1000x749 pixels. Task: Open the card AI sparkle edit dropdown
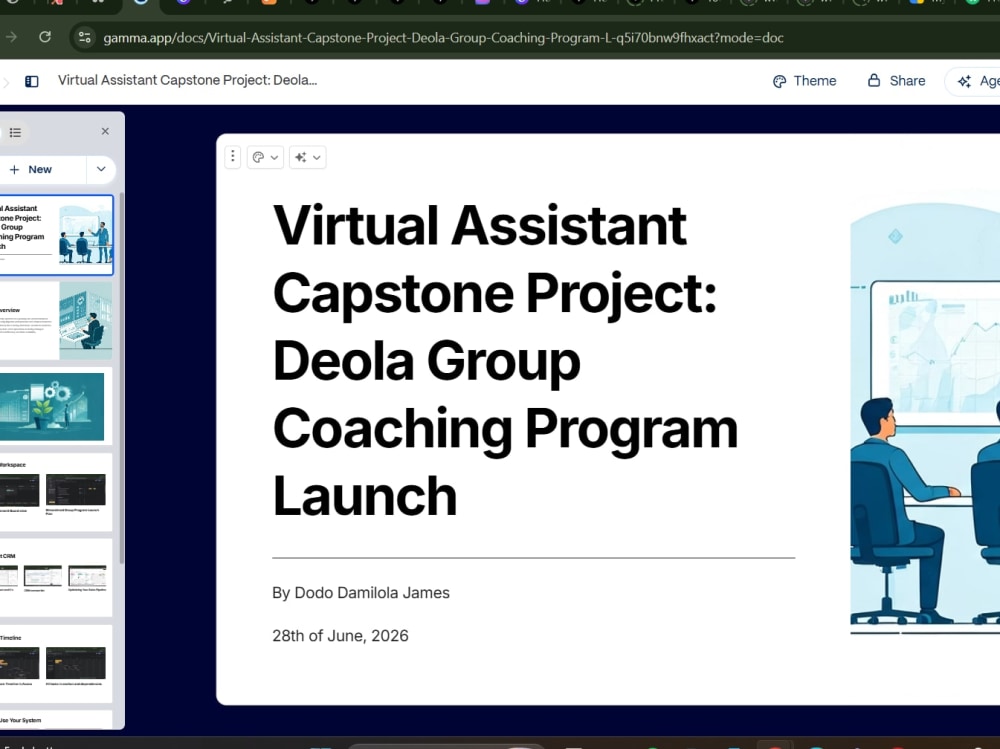[308, 157]
